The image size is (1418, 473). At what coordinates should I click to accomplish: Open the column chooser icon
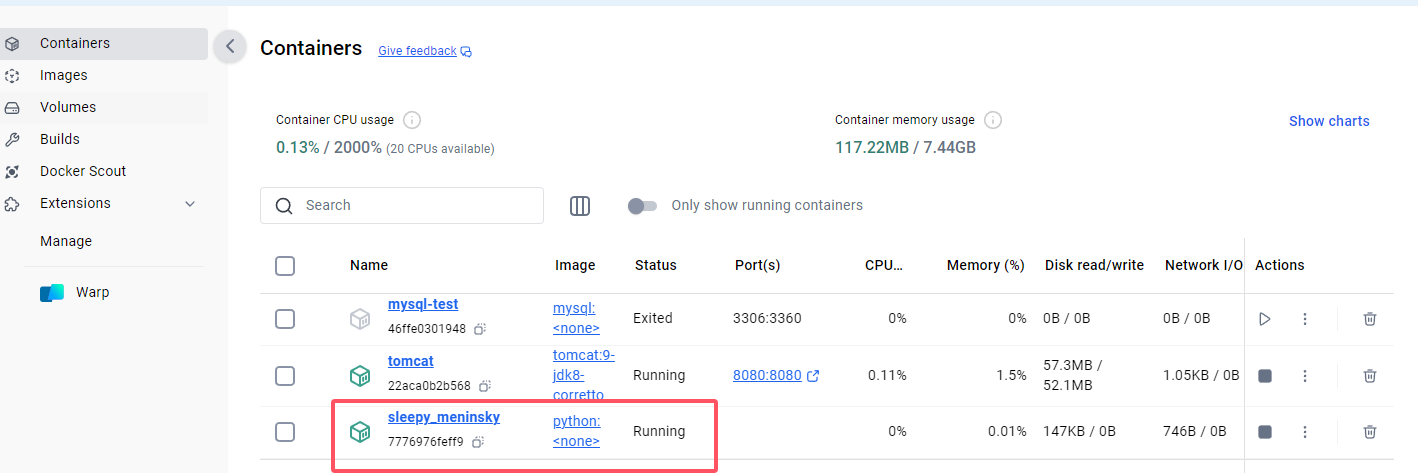tap(580, 206)
